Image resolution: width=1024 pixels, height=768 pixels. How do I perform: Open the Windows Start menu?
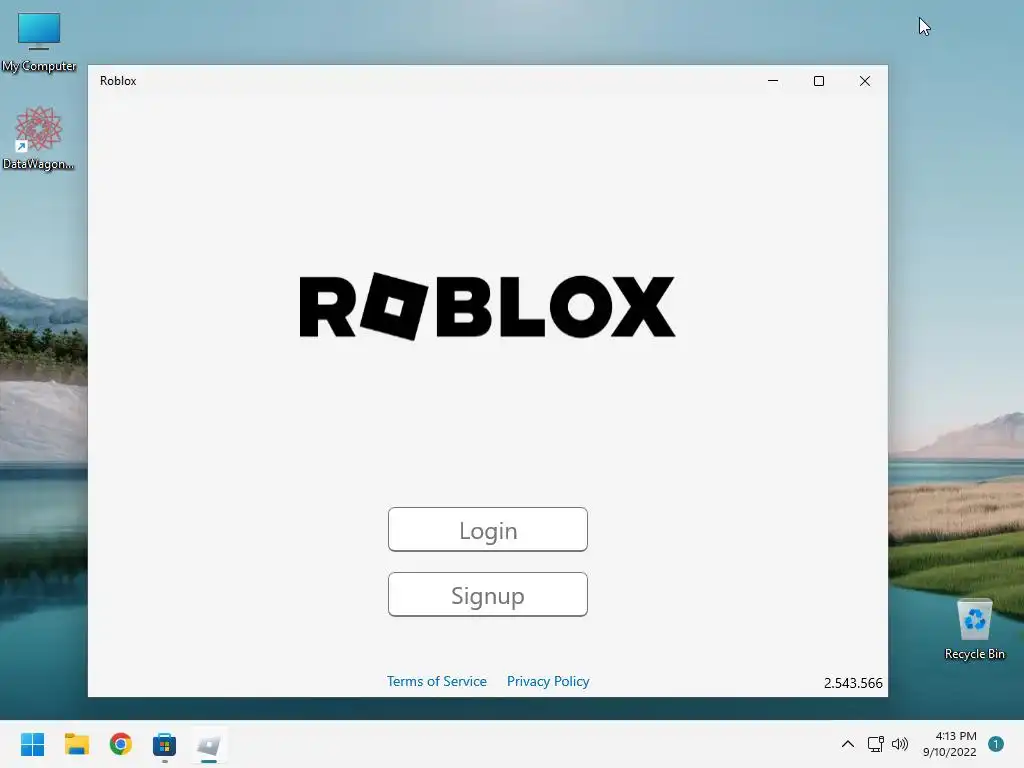33,744
